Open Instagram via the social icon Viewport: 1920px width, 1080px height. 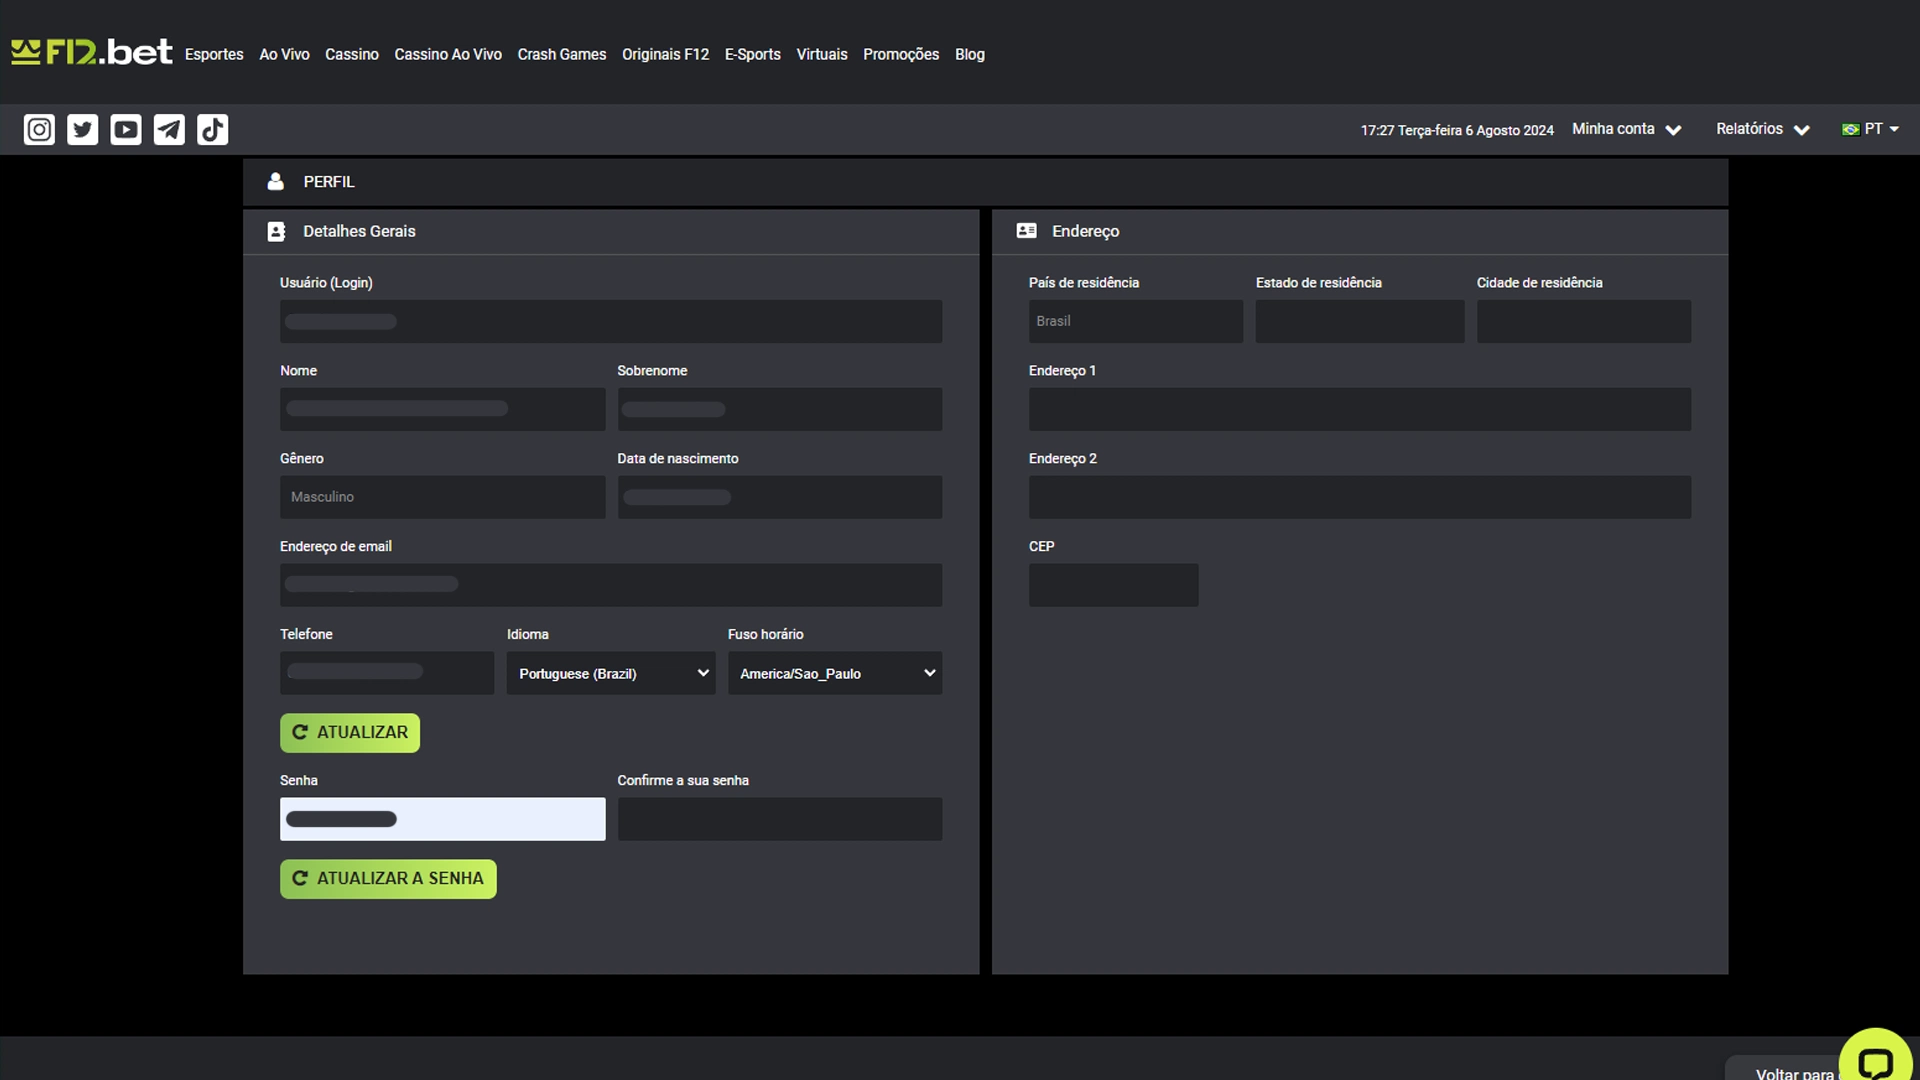[38, 129]
